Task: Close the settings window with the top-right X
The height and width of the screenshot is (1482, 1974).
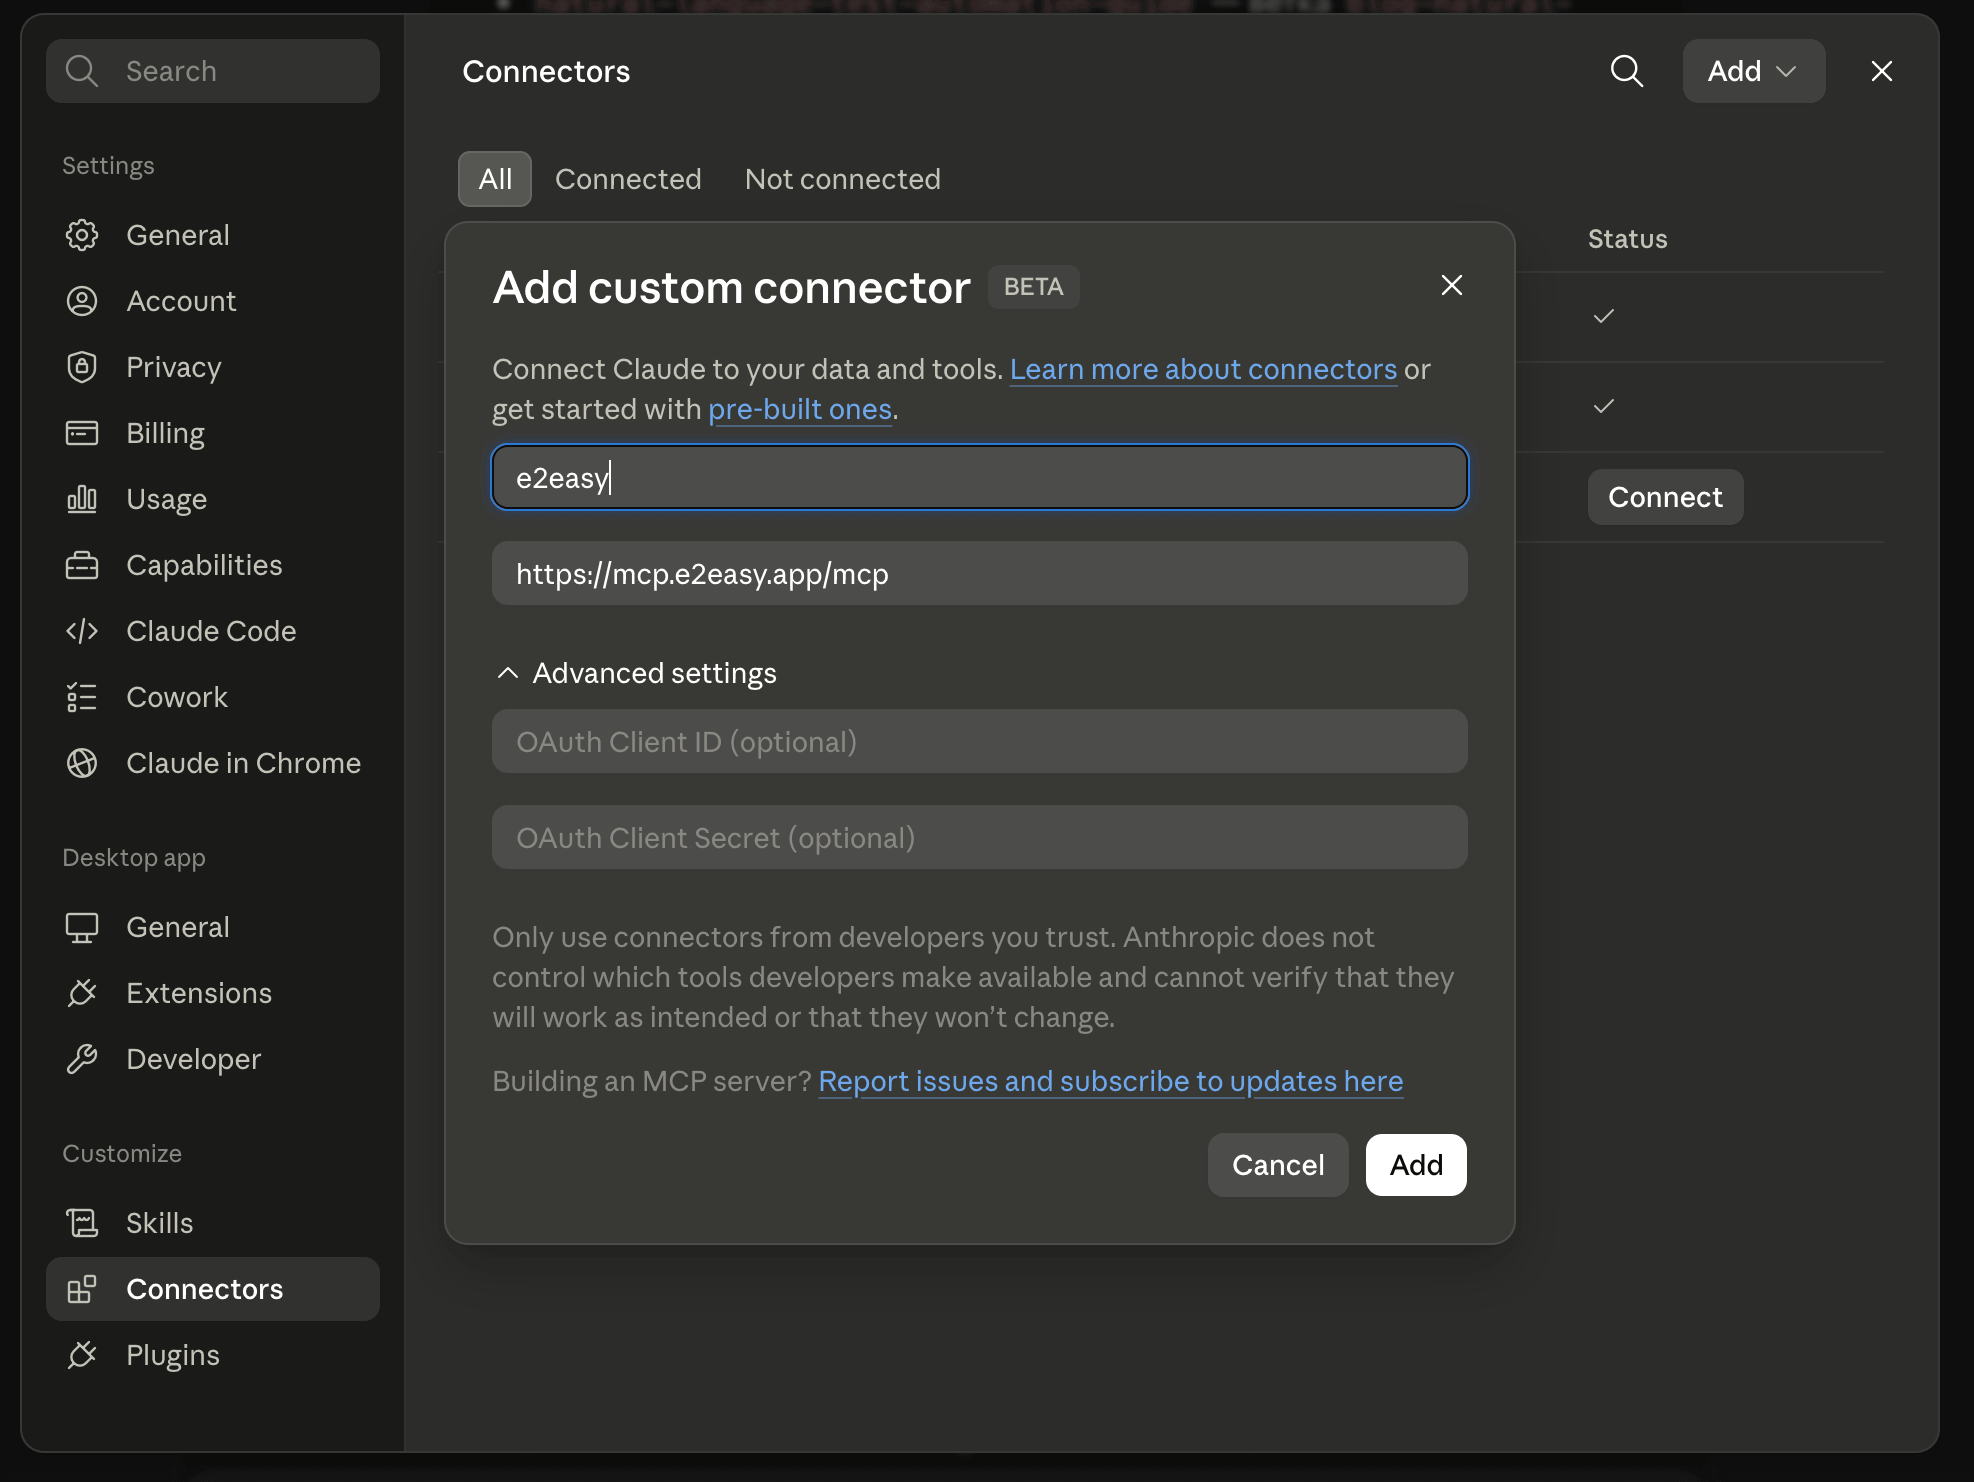Action: 1881,71
